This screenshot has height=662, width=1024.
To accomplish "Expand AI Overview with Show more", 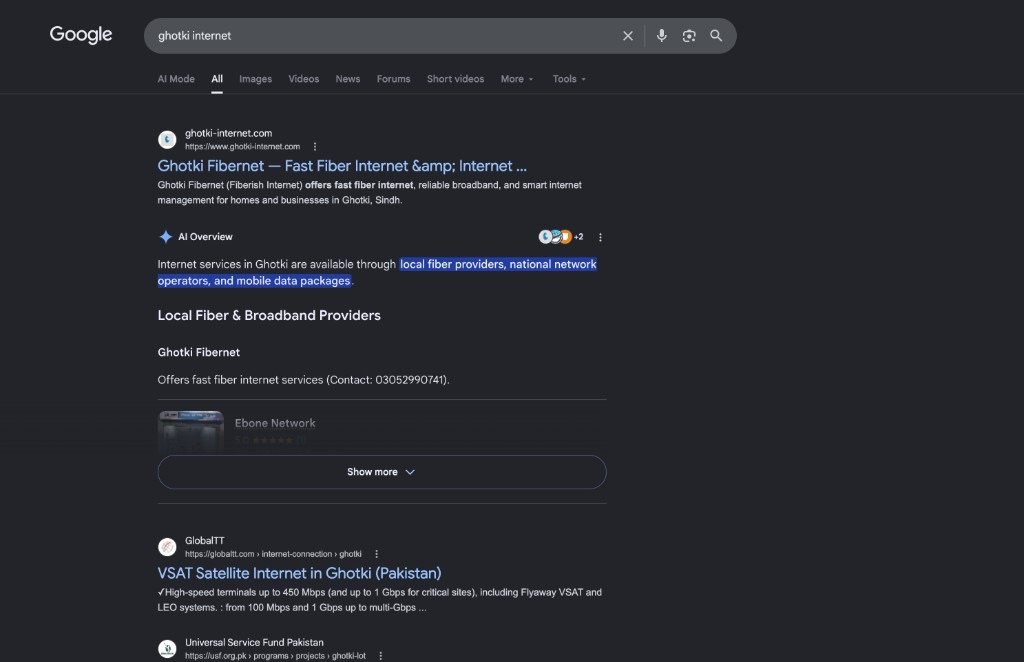I will click(x=382, y=472).
